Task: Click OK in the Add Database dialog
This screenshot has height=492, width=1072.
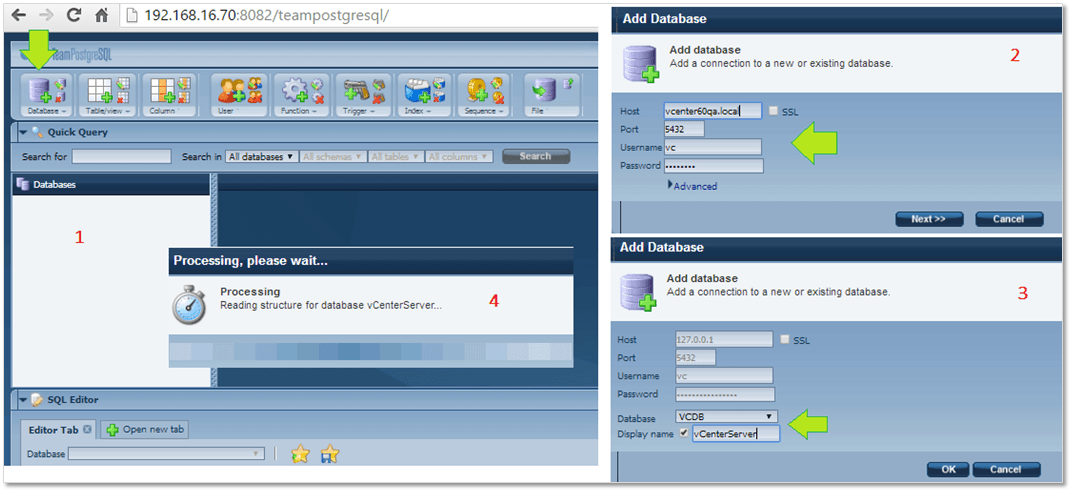Action: pos(948,469)
